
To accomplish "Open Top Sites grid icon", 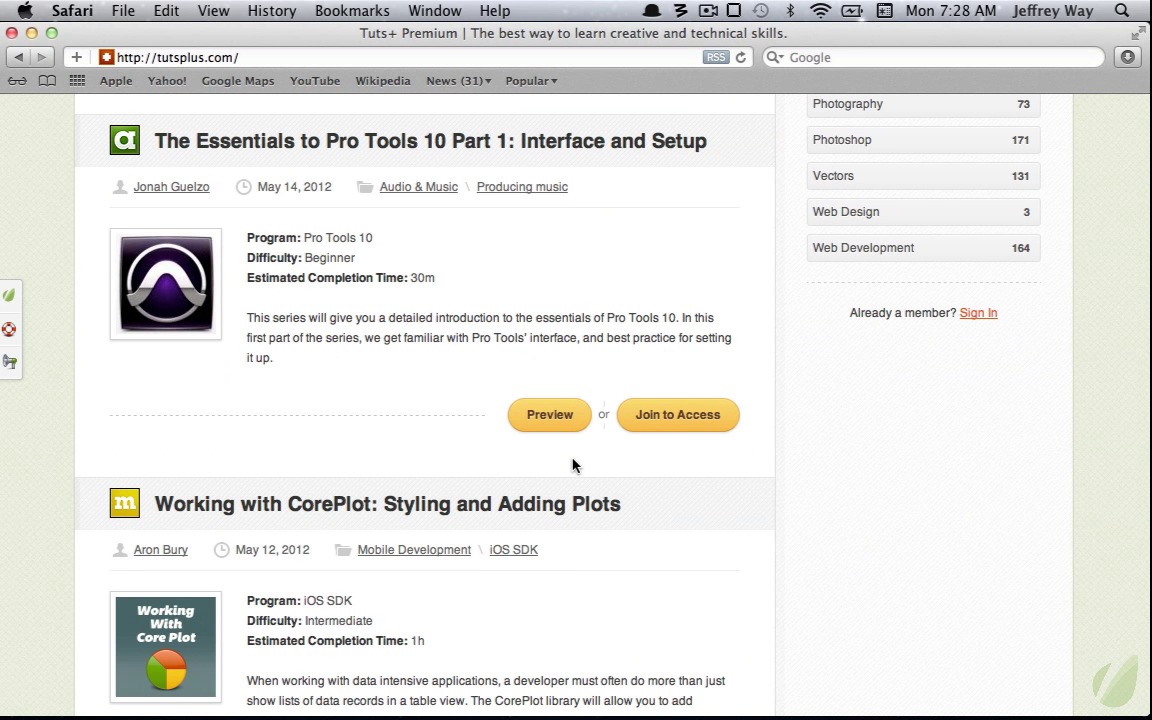I will [77, 81].
